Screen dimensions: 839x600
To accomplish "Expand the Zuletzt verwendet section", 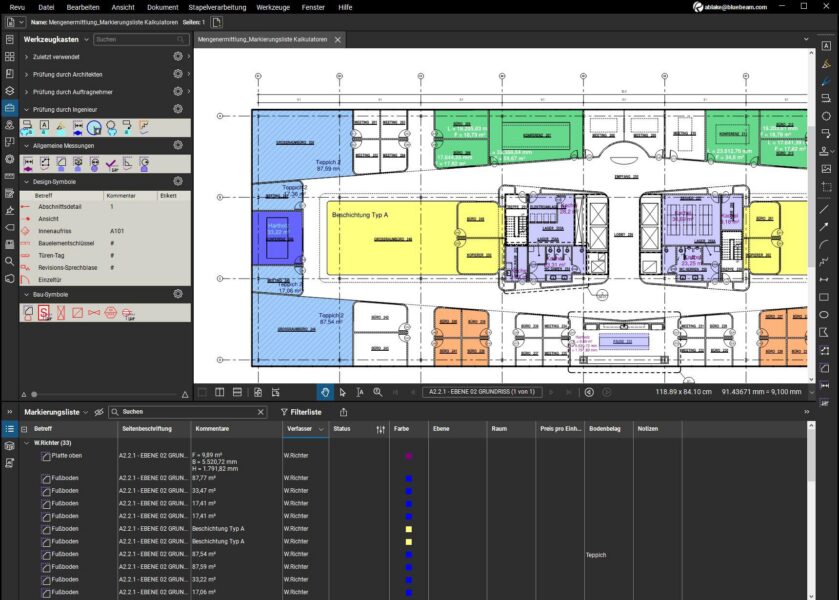I will (27, 57).
